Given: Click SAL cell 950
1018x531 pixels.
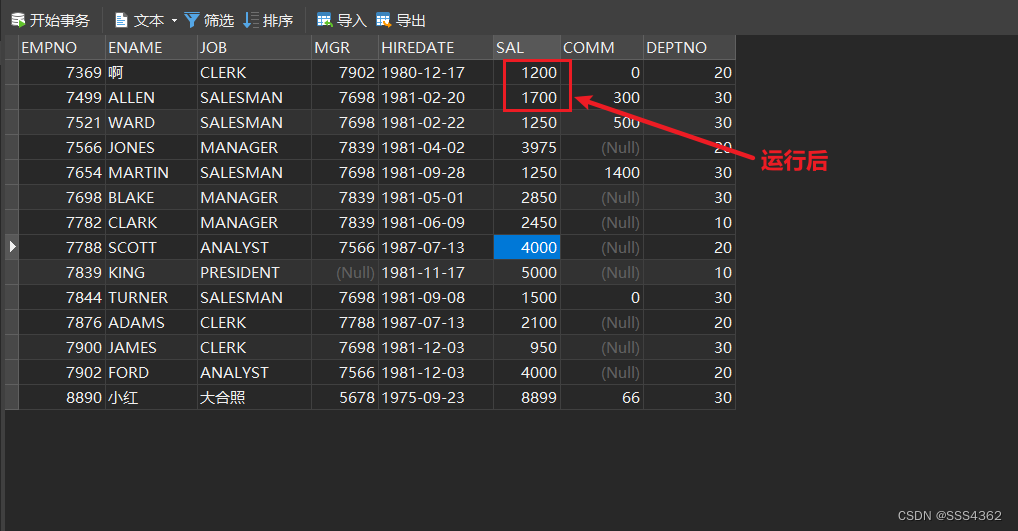Looking at the screenshot, I should tap(527, 347).
